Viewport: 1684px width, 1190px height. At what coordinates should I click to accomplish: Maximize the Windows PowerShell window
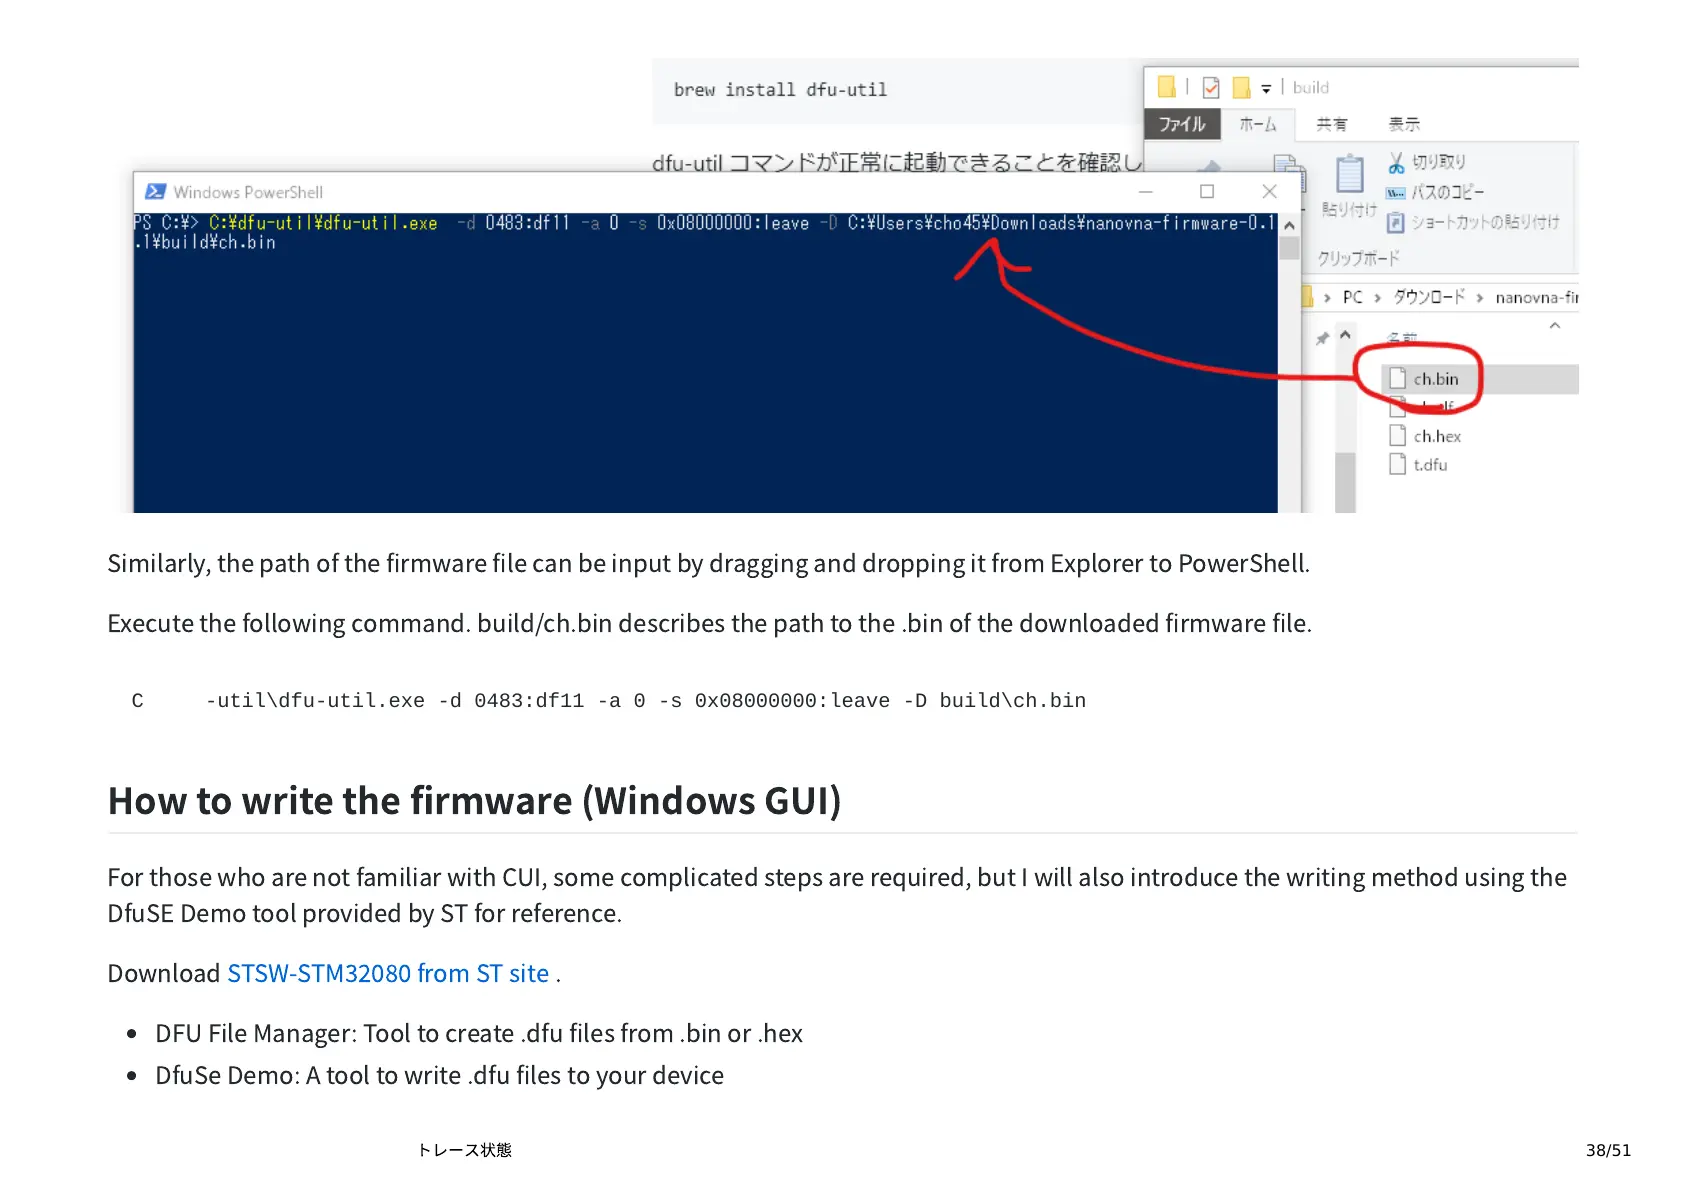1207,191
